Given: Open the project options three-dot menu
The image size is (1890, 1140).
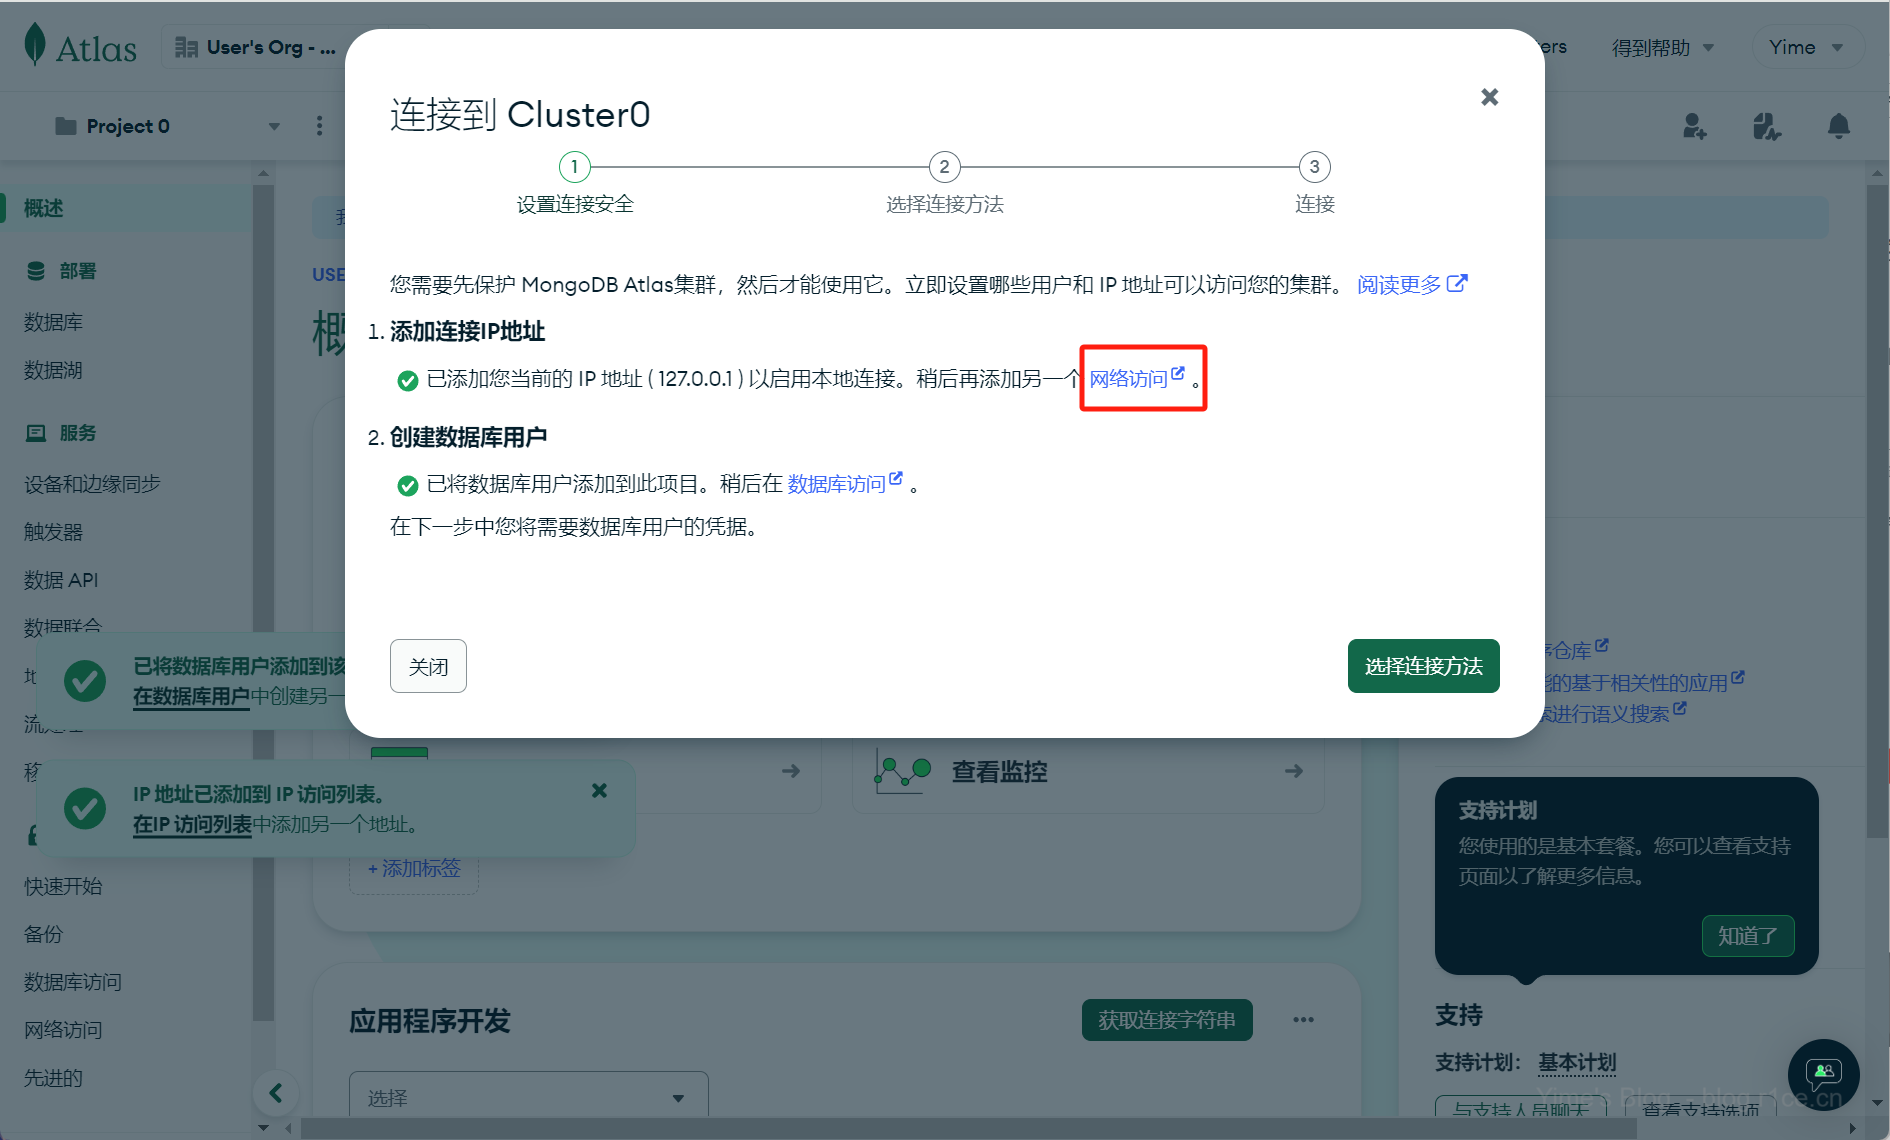Looking at the screenshot, I should click(x=319, y=126).
